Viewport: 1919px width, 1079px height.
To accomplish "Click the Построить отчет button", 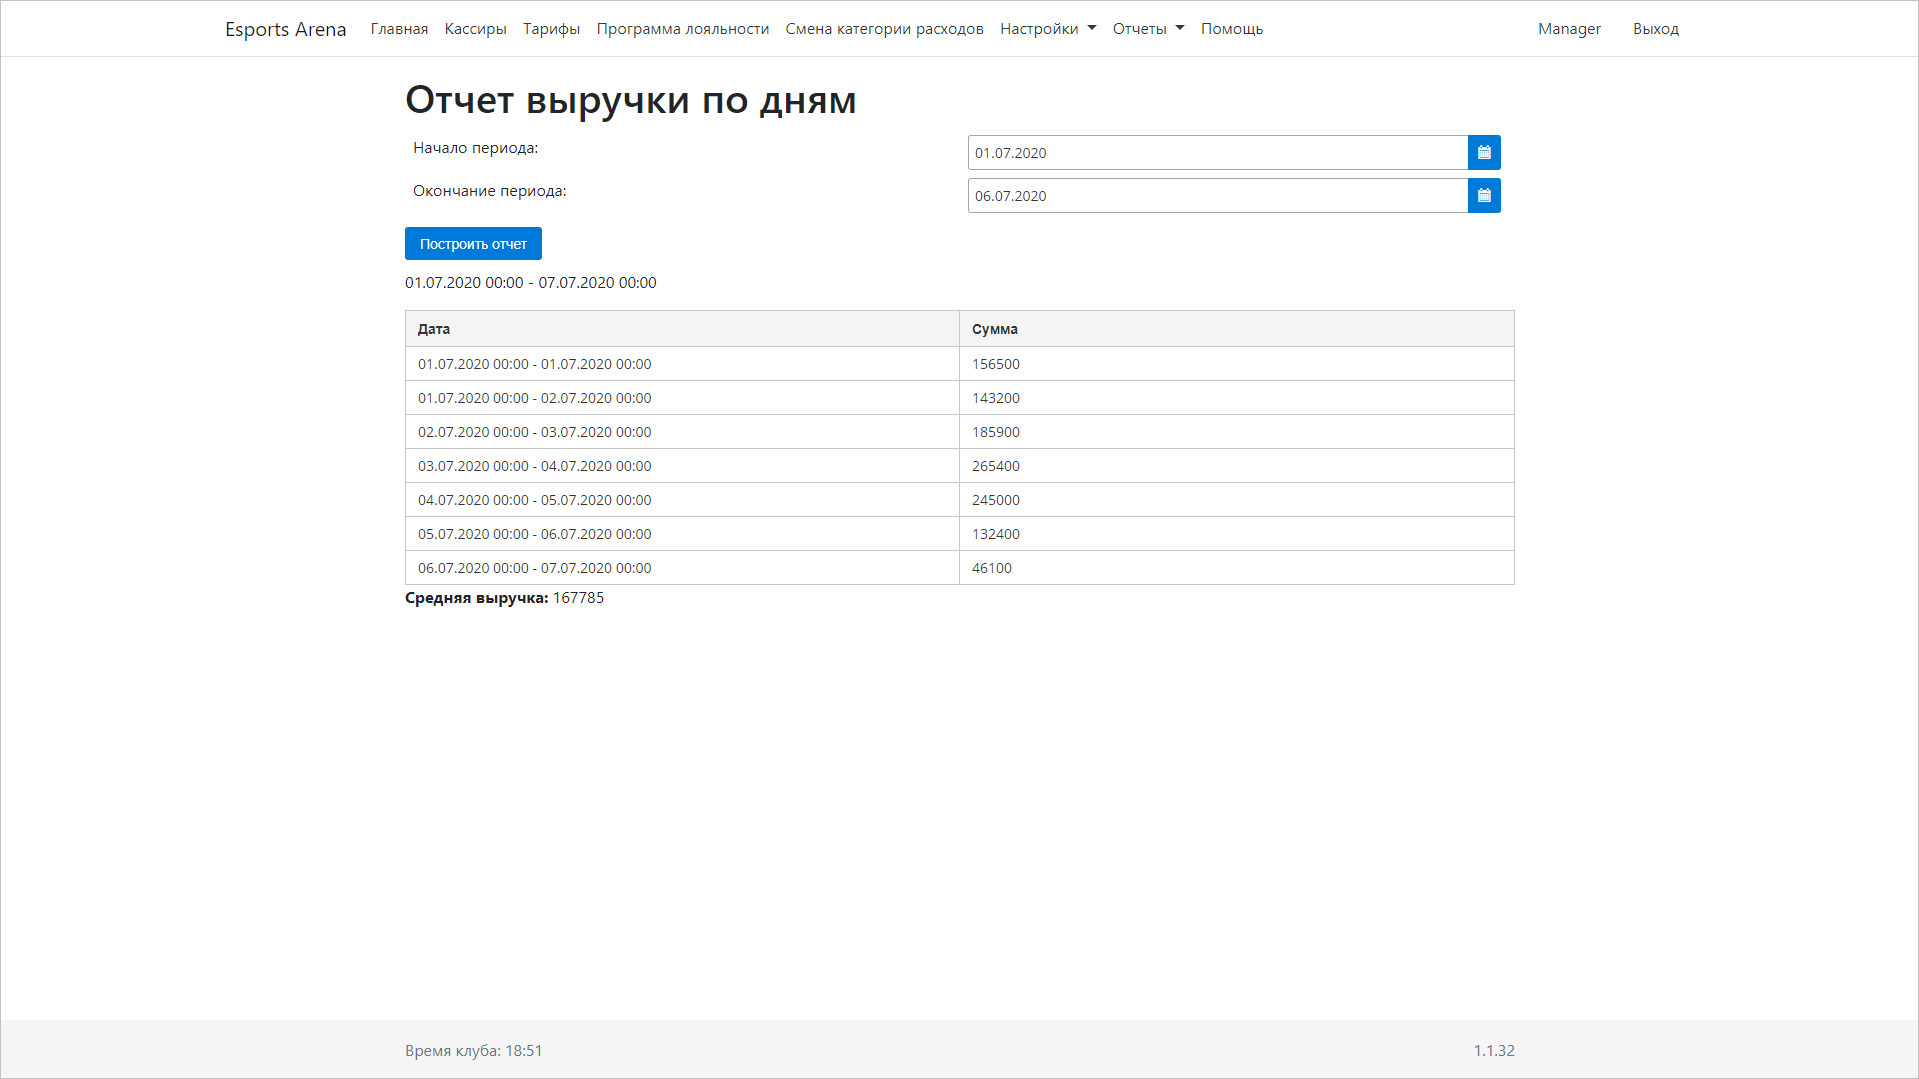I will (x=472, y=243).
